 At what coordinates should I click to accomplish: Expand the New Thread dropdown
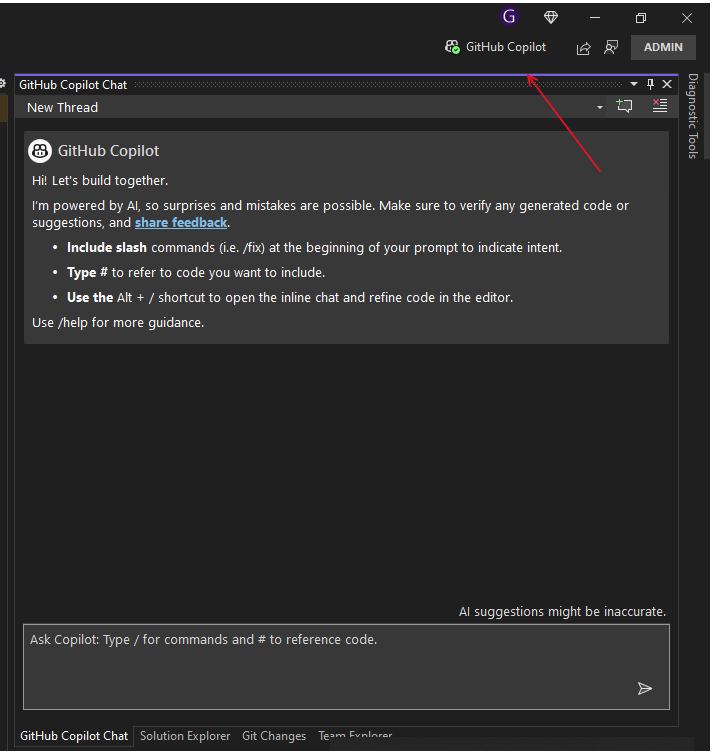[600, 107]
